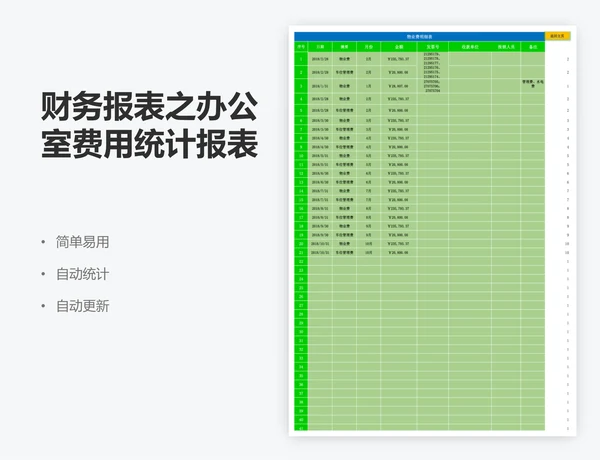The width and height of the screenshot is (600, 460).
Task: Click the 备注 column header
Action: [x=533, y=47]
